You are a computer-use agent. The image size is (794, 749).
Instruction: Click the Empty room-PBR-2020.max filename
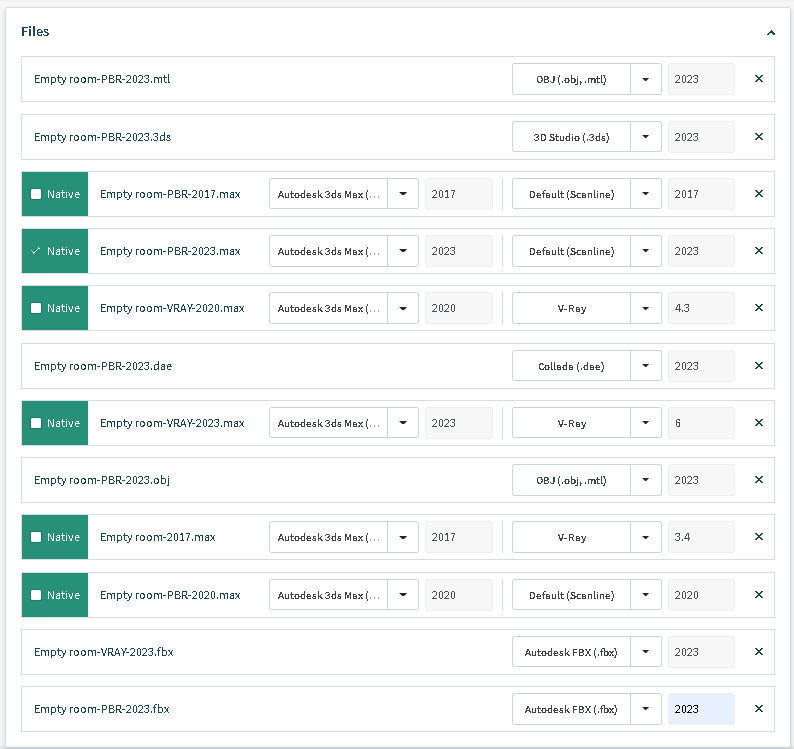[x=170, y=595]
